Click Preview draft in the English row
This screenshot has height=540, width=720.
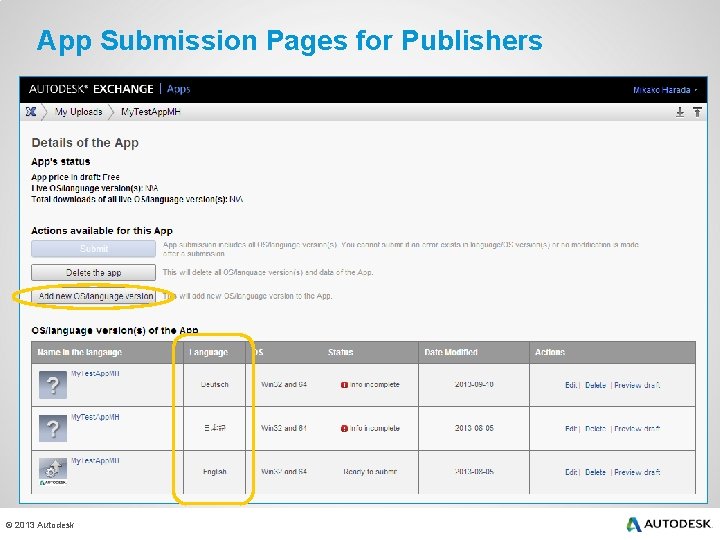(x=637, y=472)
